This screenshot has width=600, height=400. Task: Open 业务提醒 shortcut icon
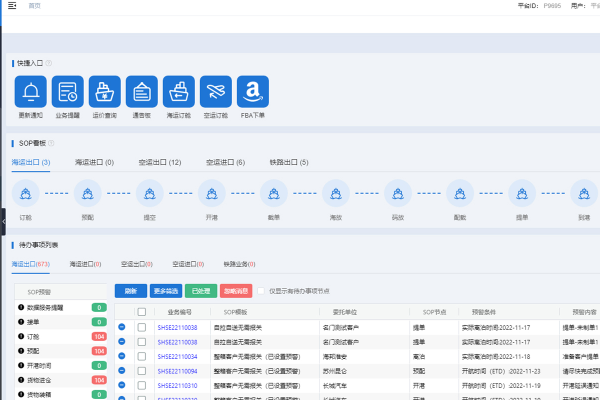pos(68,92)
